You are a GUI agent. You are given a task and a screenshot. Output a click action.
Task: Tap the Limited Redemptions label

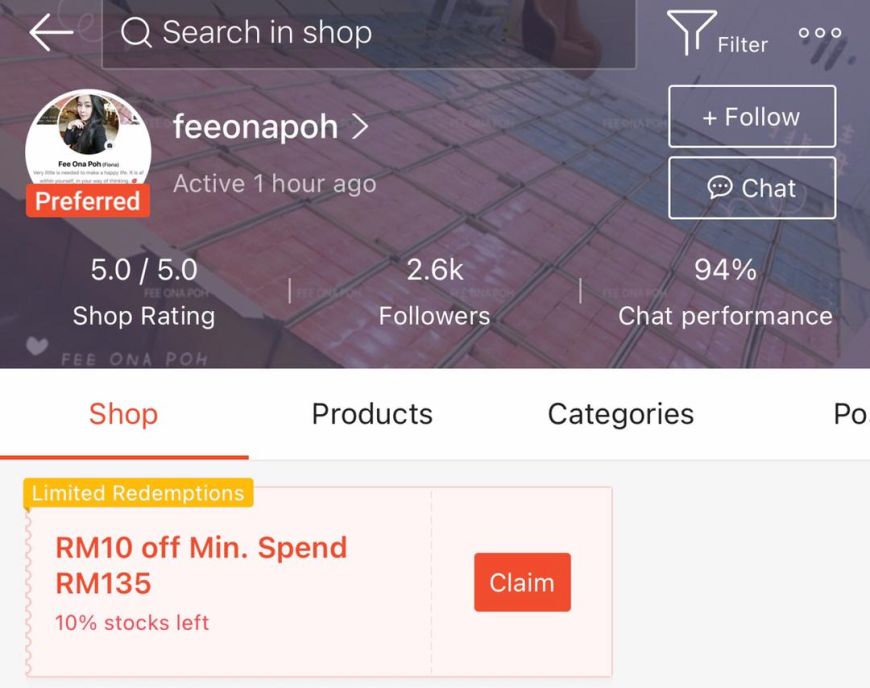click(138, 493)
